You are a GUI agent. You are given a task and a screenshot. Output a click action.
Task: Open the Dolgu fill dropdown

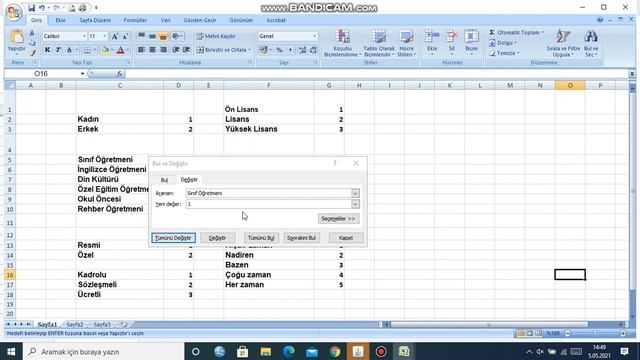pyautogui.click(x=503, y=43)
